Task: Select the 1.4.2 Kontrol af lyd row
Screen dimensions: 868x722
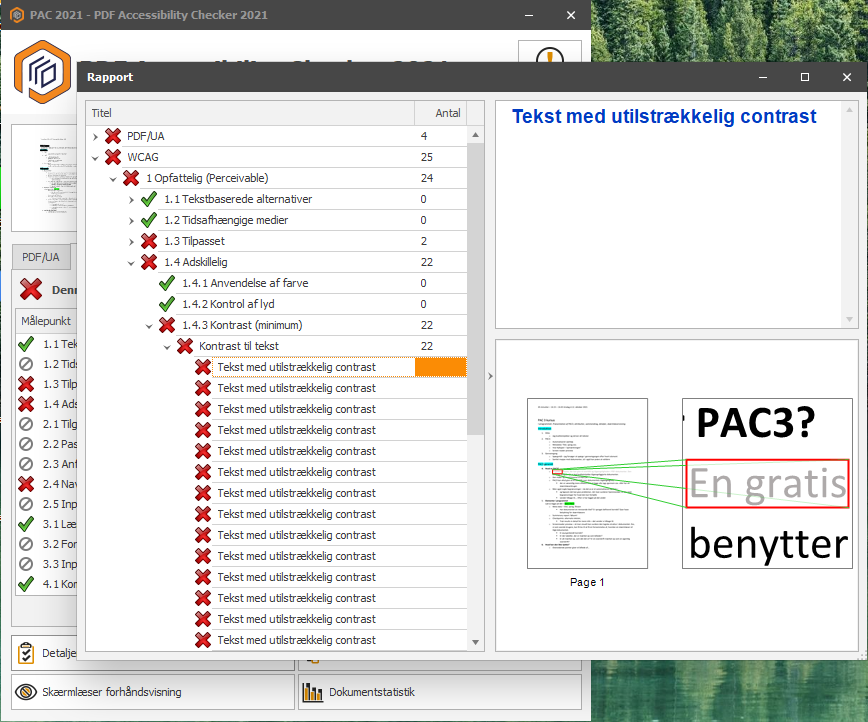Action: coord(228,304)
